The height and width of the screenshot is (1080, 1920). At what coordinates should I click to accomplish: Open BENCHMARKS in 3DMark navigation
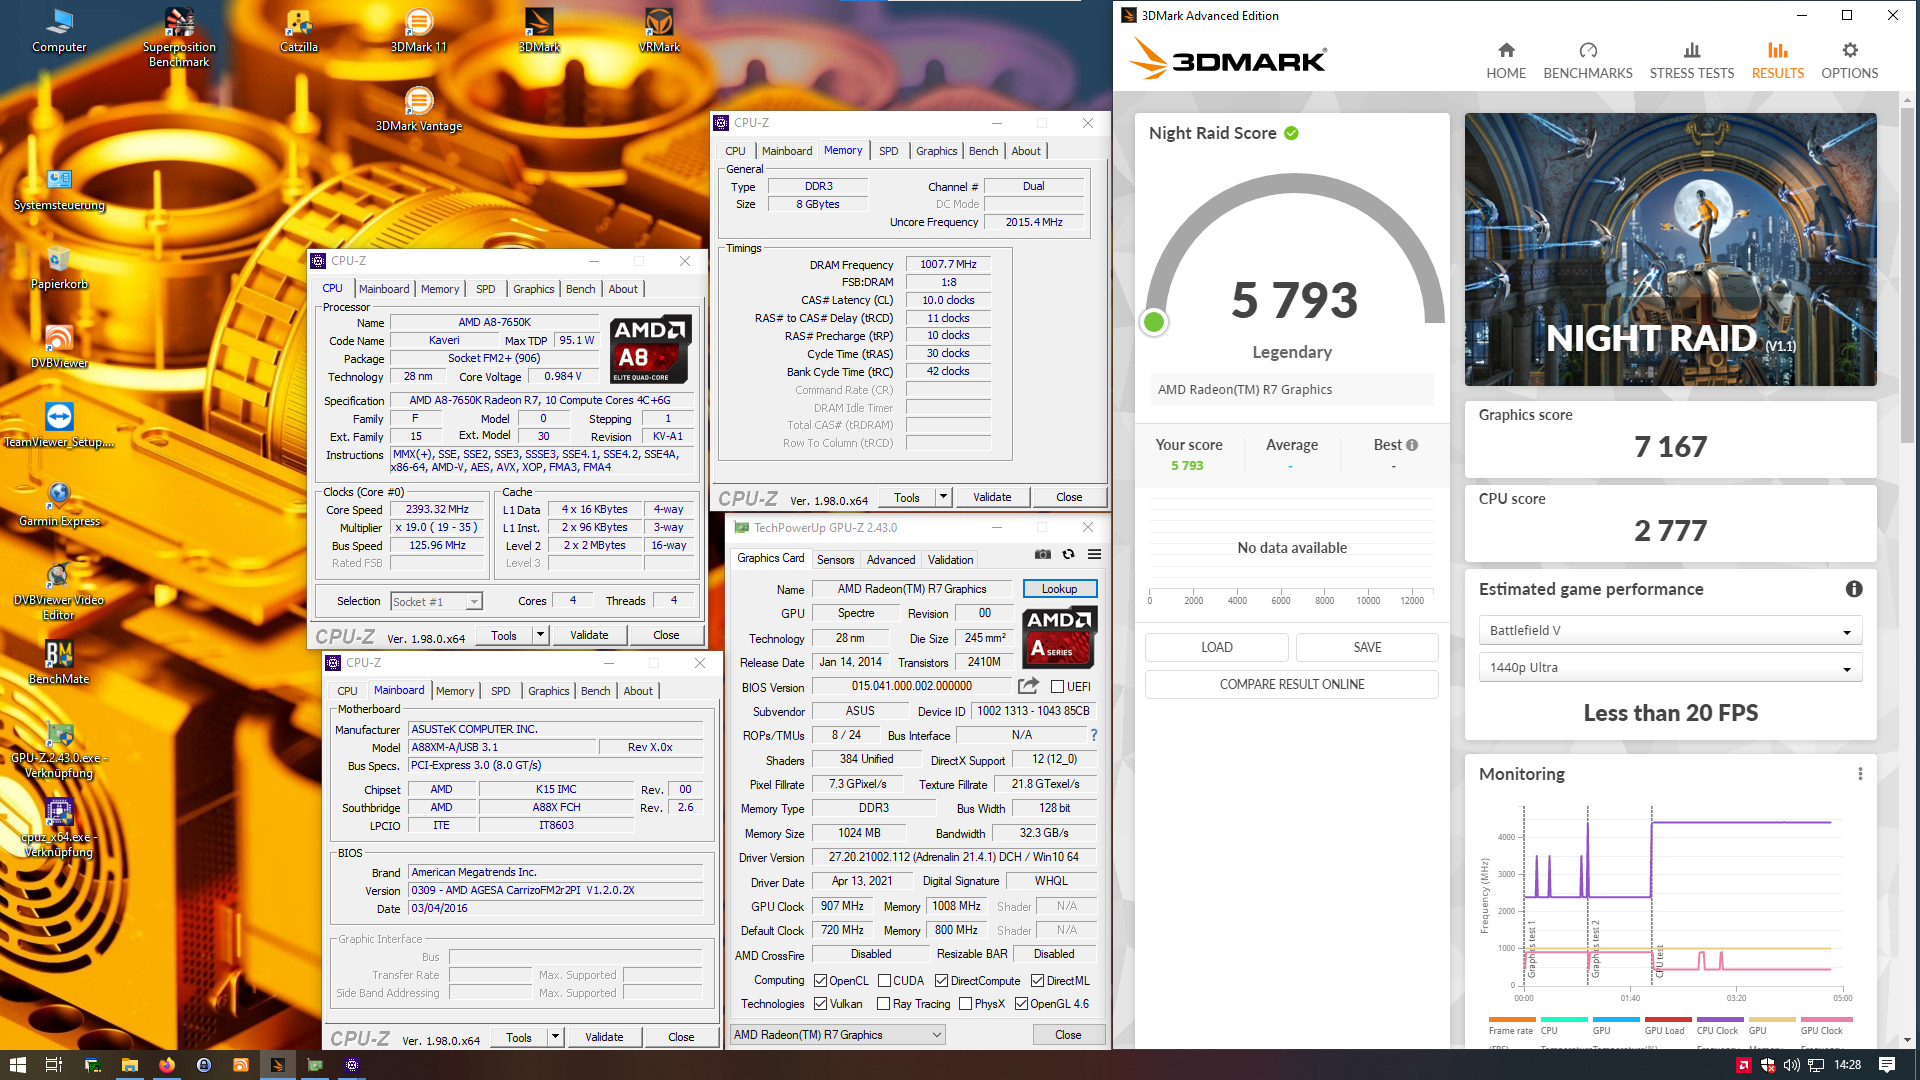click(x=1588, y=60)
